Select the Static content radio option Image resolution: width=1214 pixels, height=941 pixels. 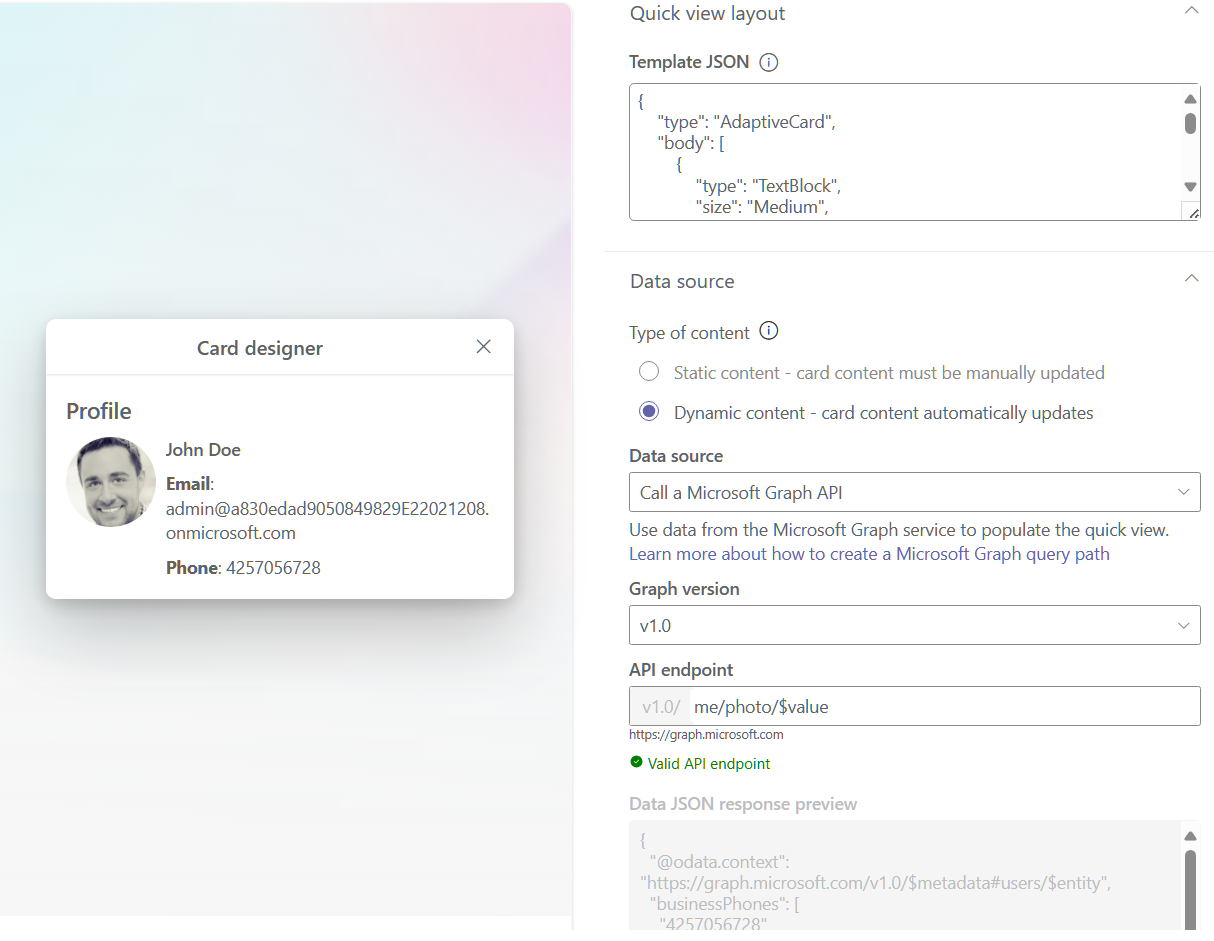(x=649, y=372)
